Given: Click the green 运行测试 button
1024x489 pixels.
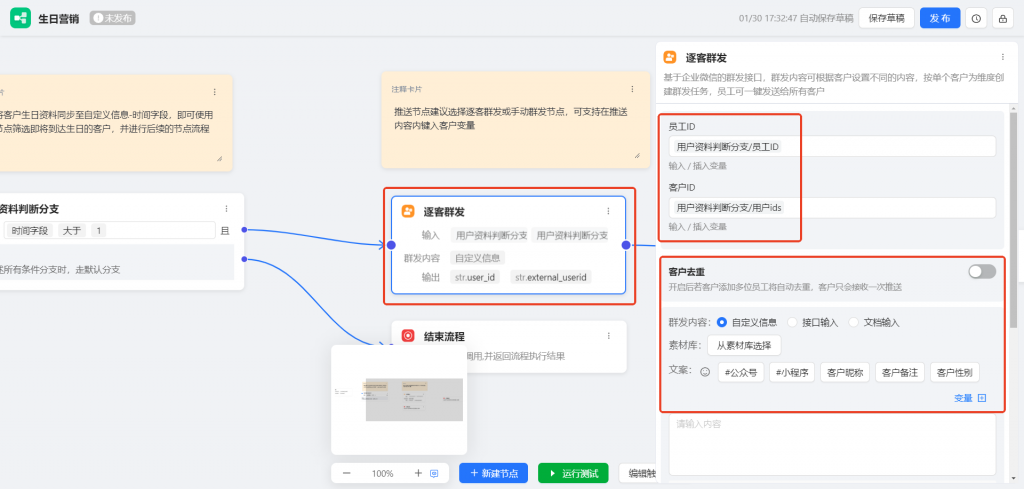Looking at the screenshot, I should pyautogui.click(x=573, y=473).
